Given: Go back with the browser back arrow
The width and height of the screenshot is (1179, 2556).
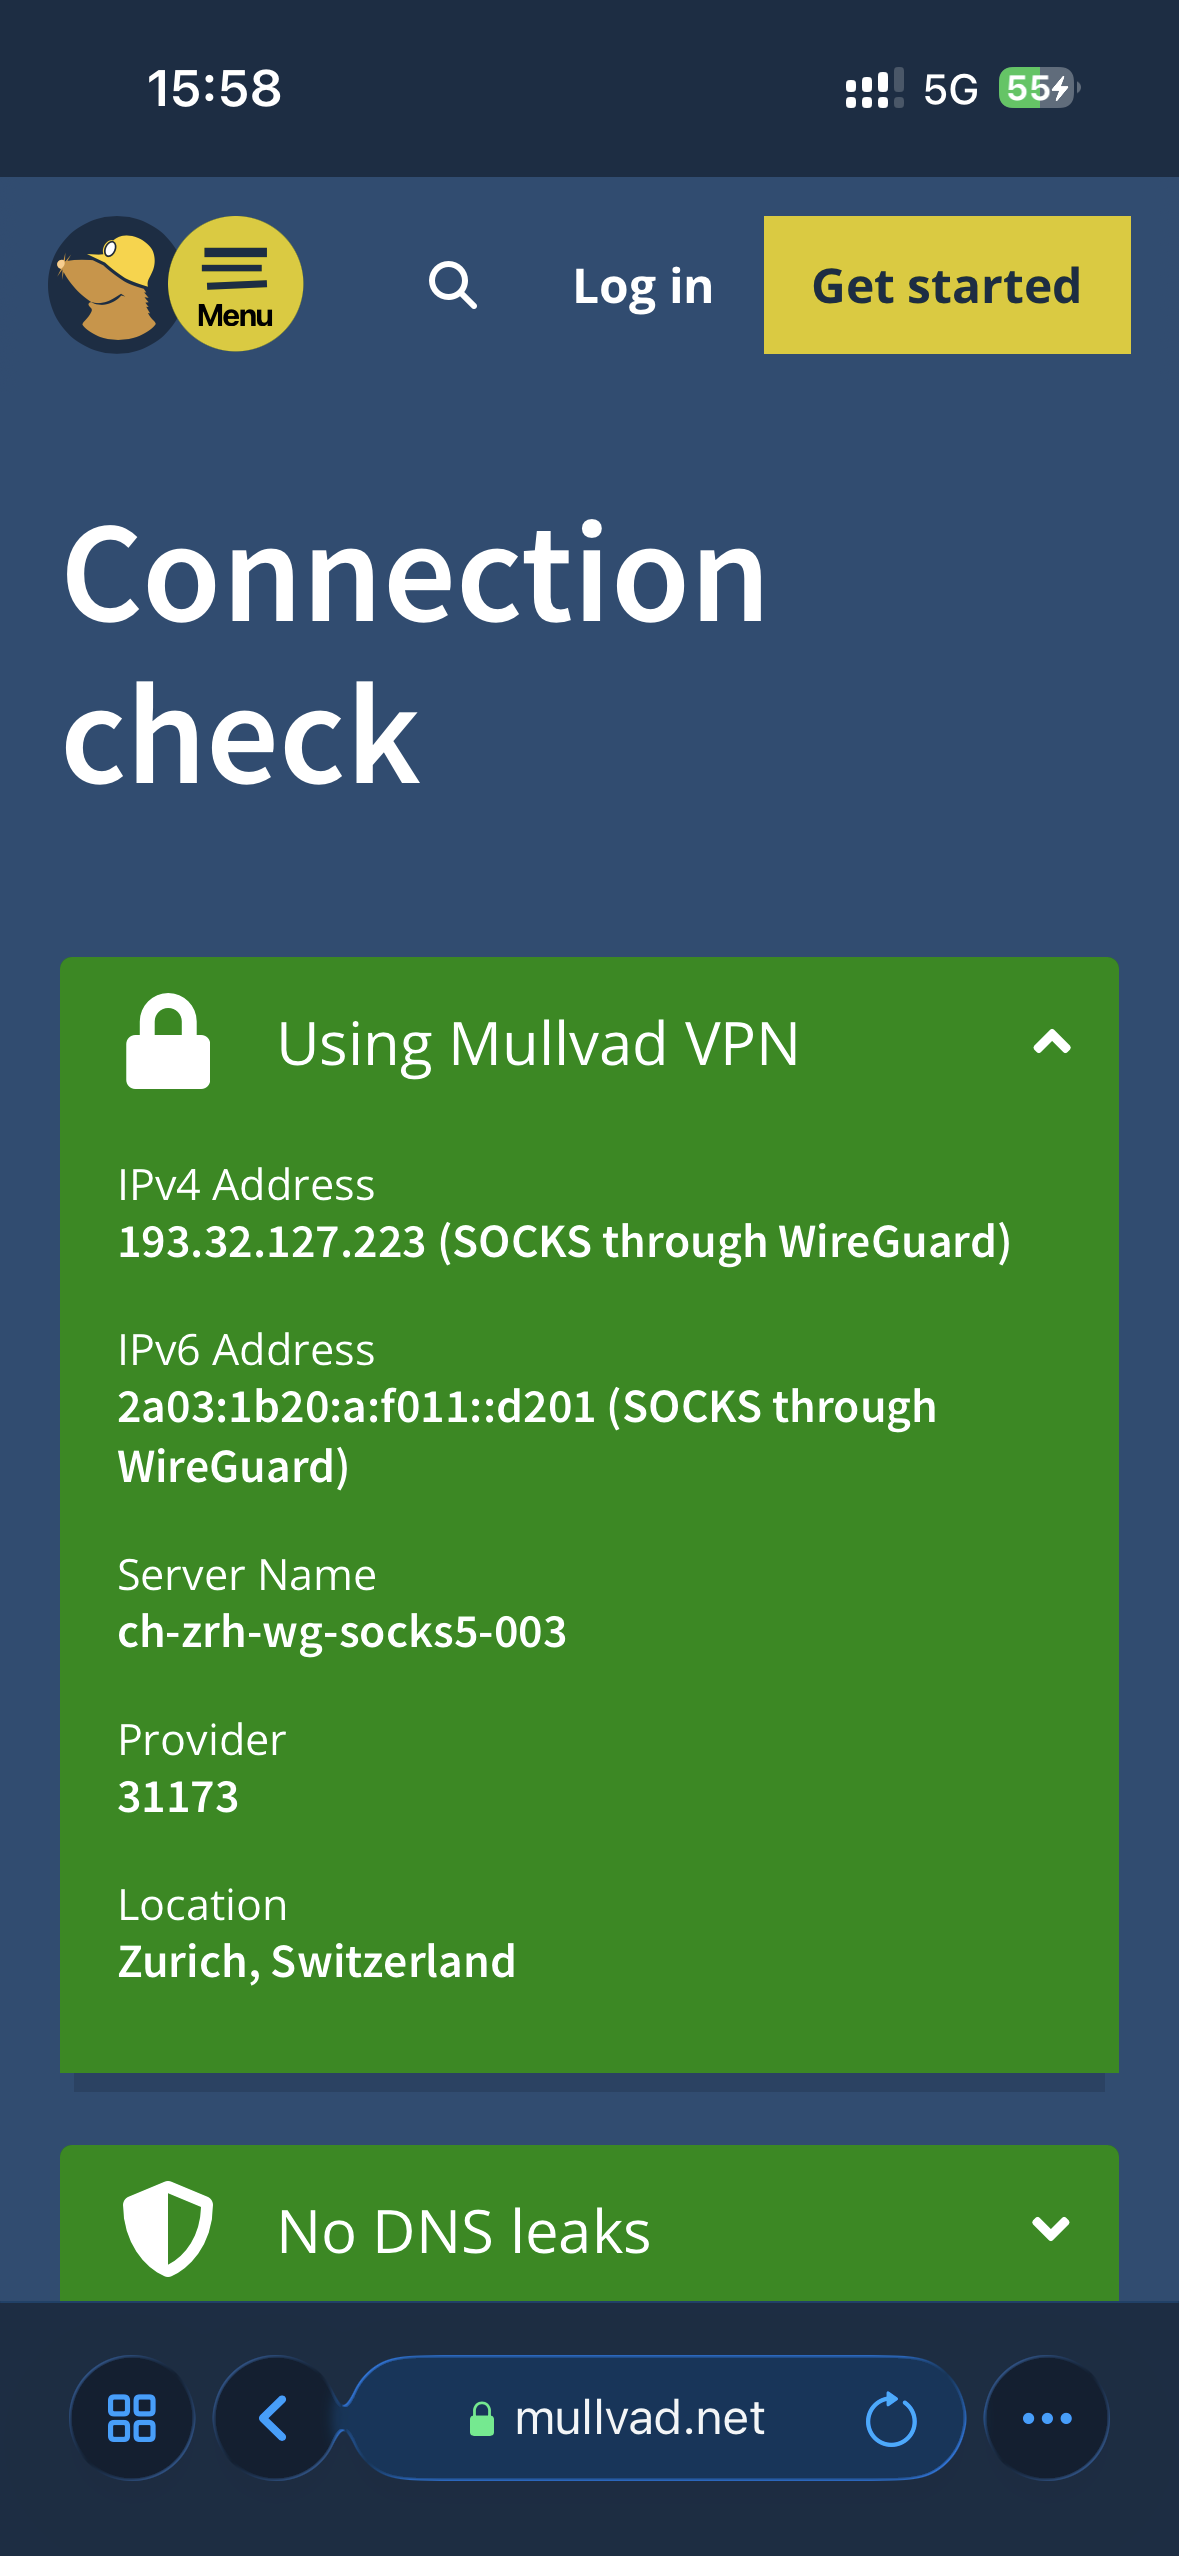Looking at the screenshot, I should (x=274, y=2418).
